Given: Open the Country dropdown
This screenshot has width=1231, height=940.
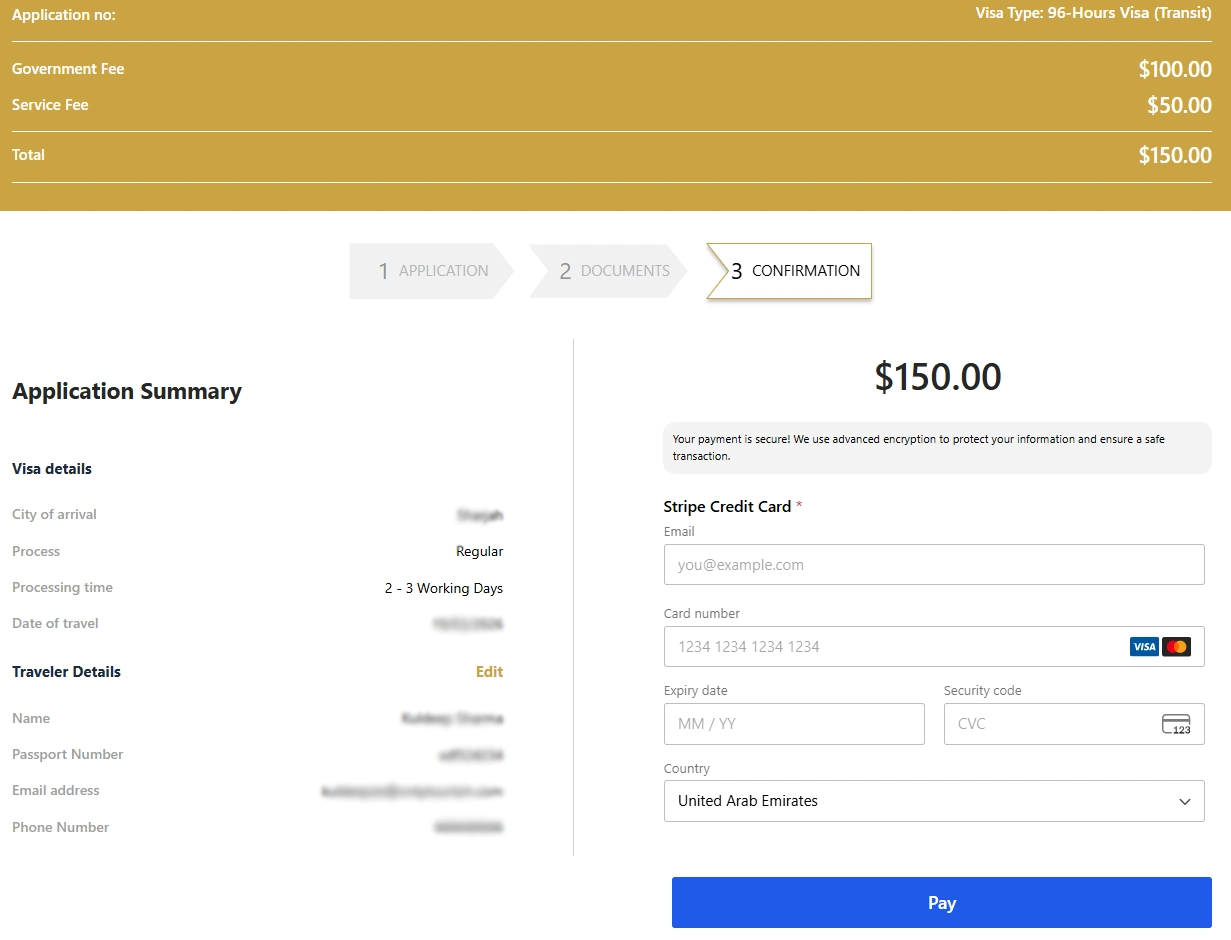Looking at the screenshot, I should [934, 801].
